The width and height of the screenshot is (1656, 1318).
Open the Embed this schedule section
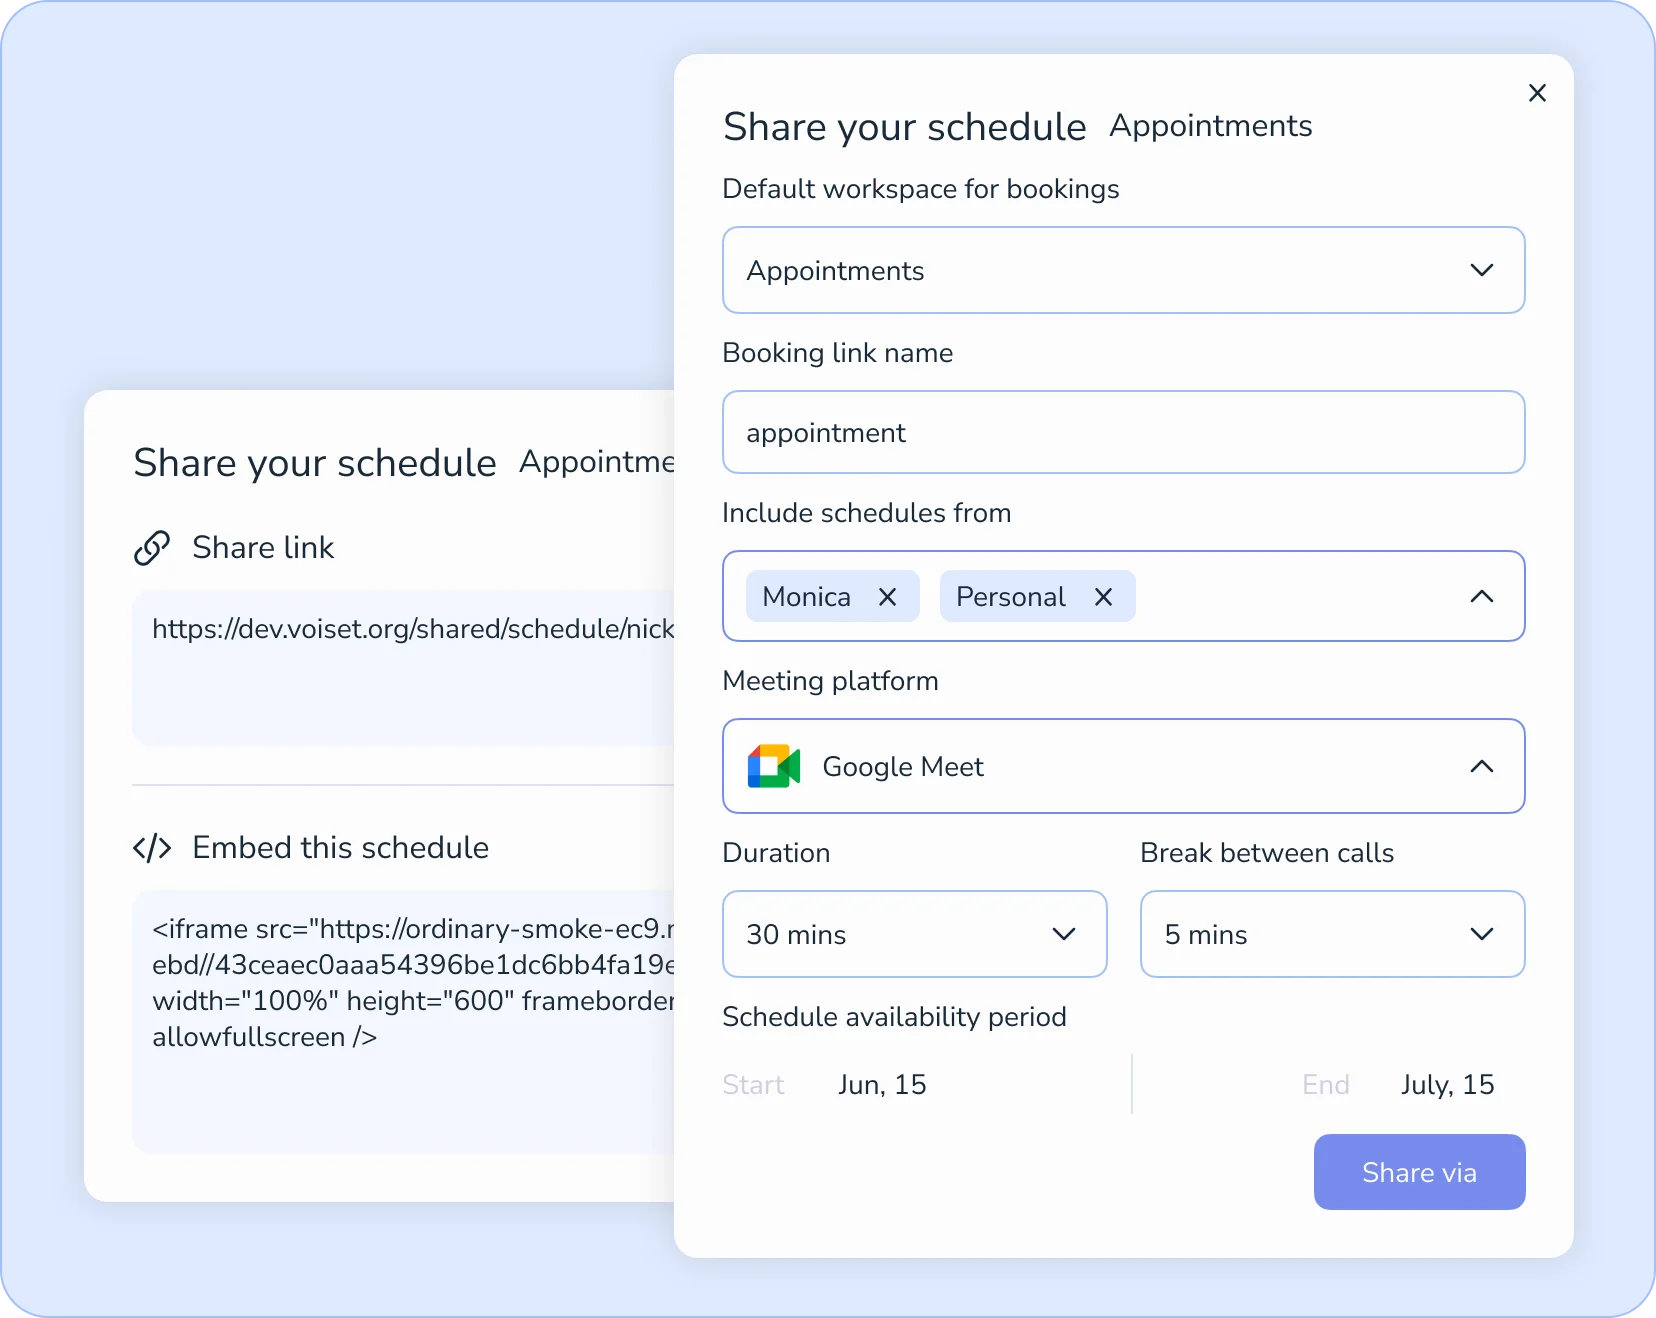pos(340,847)
